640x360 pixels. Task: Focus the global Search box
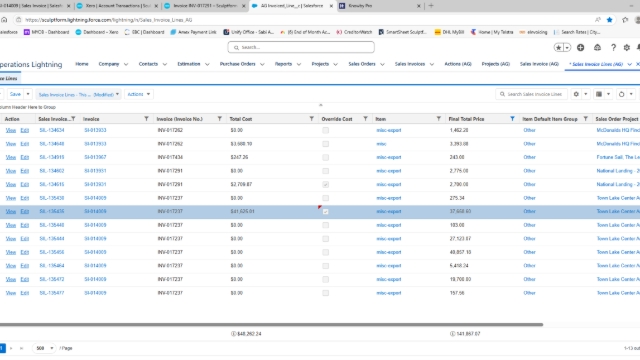[x=301, y=47]
